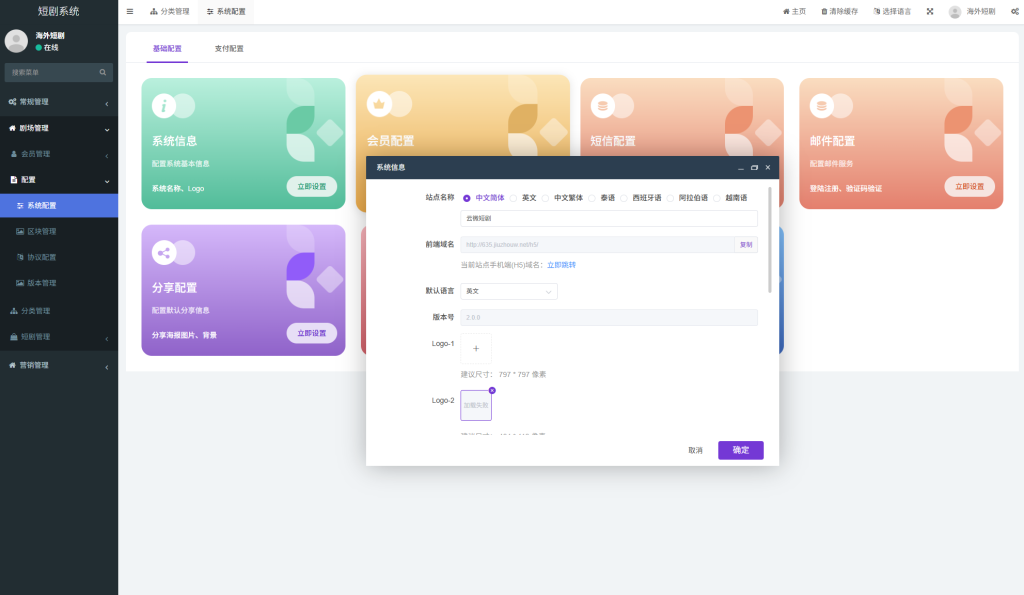Click the 立即跳转 link for the mobile site
This screenshot has width=1024, height=595.
click(563, 264)
